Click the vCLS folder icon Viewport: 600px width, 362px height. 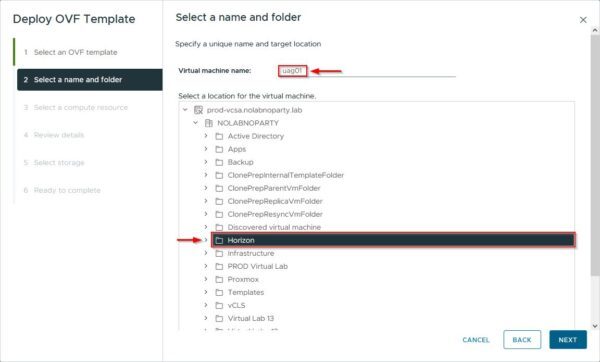point(219,305)
